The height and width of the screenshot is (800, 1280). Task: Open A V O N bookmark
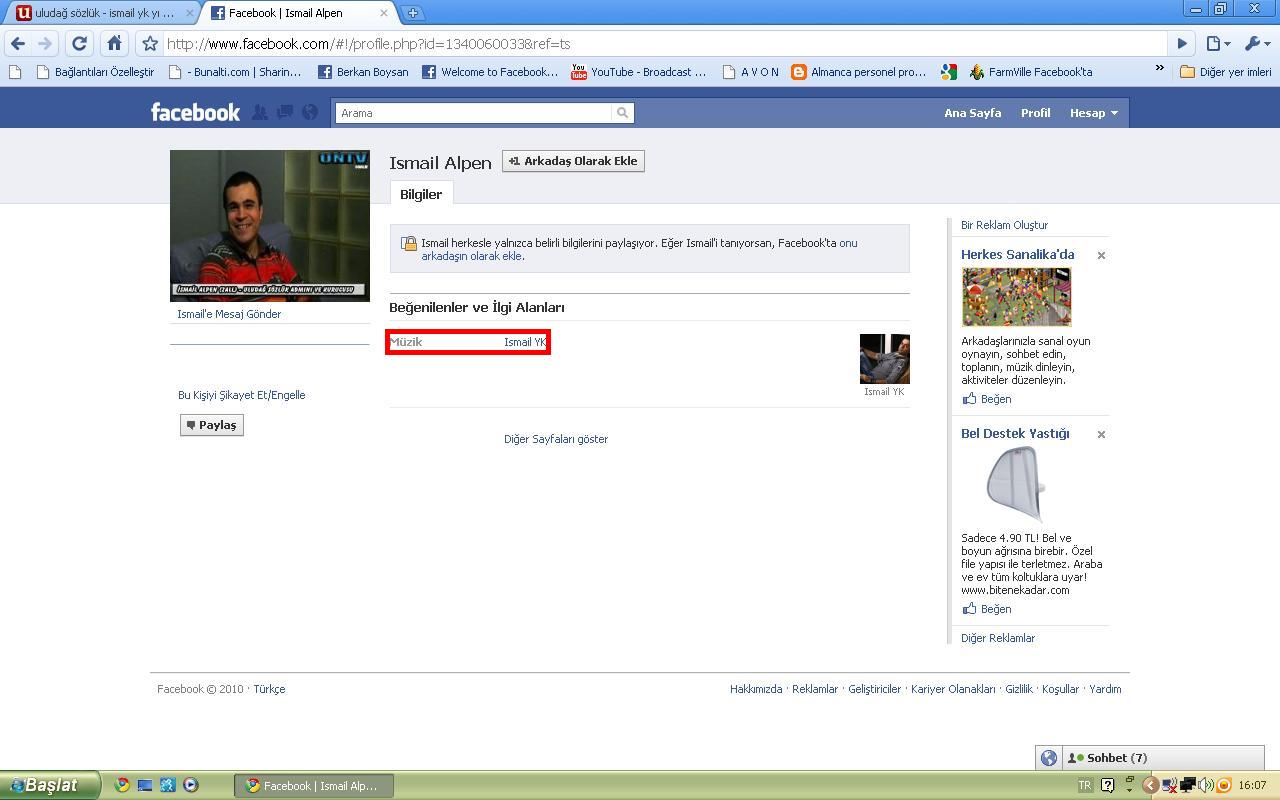tap(750, 72)
